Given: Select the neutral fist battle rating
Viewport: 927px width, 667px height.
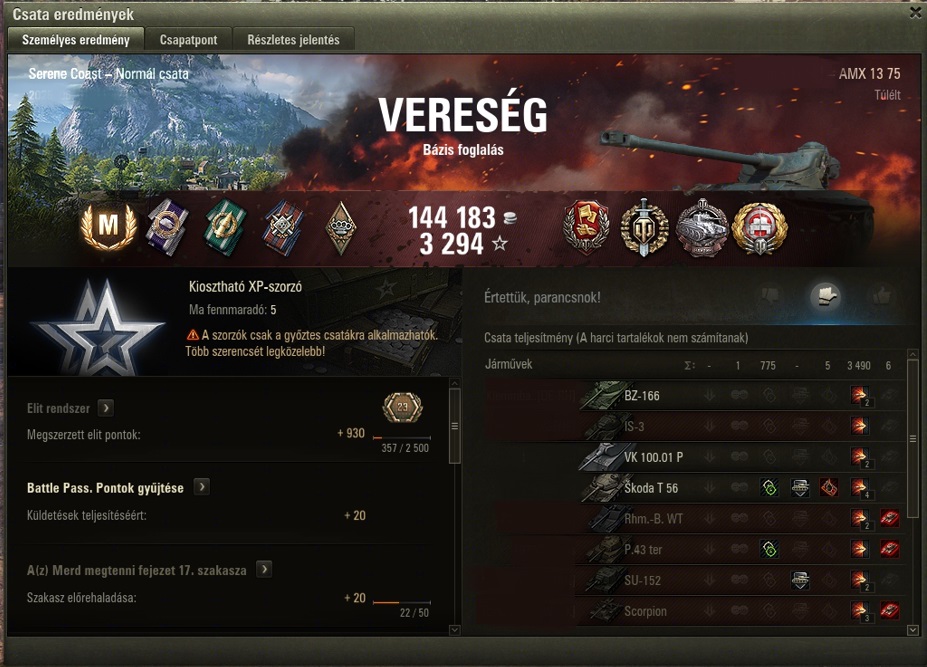Looking at the screenshot, I should 826,295.
